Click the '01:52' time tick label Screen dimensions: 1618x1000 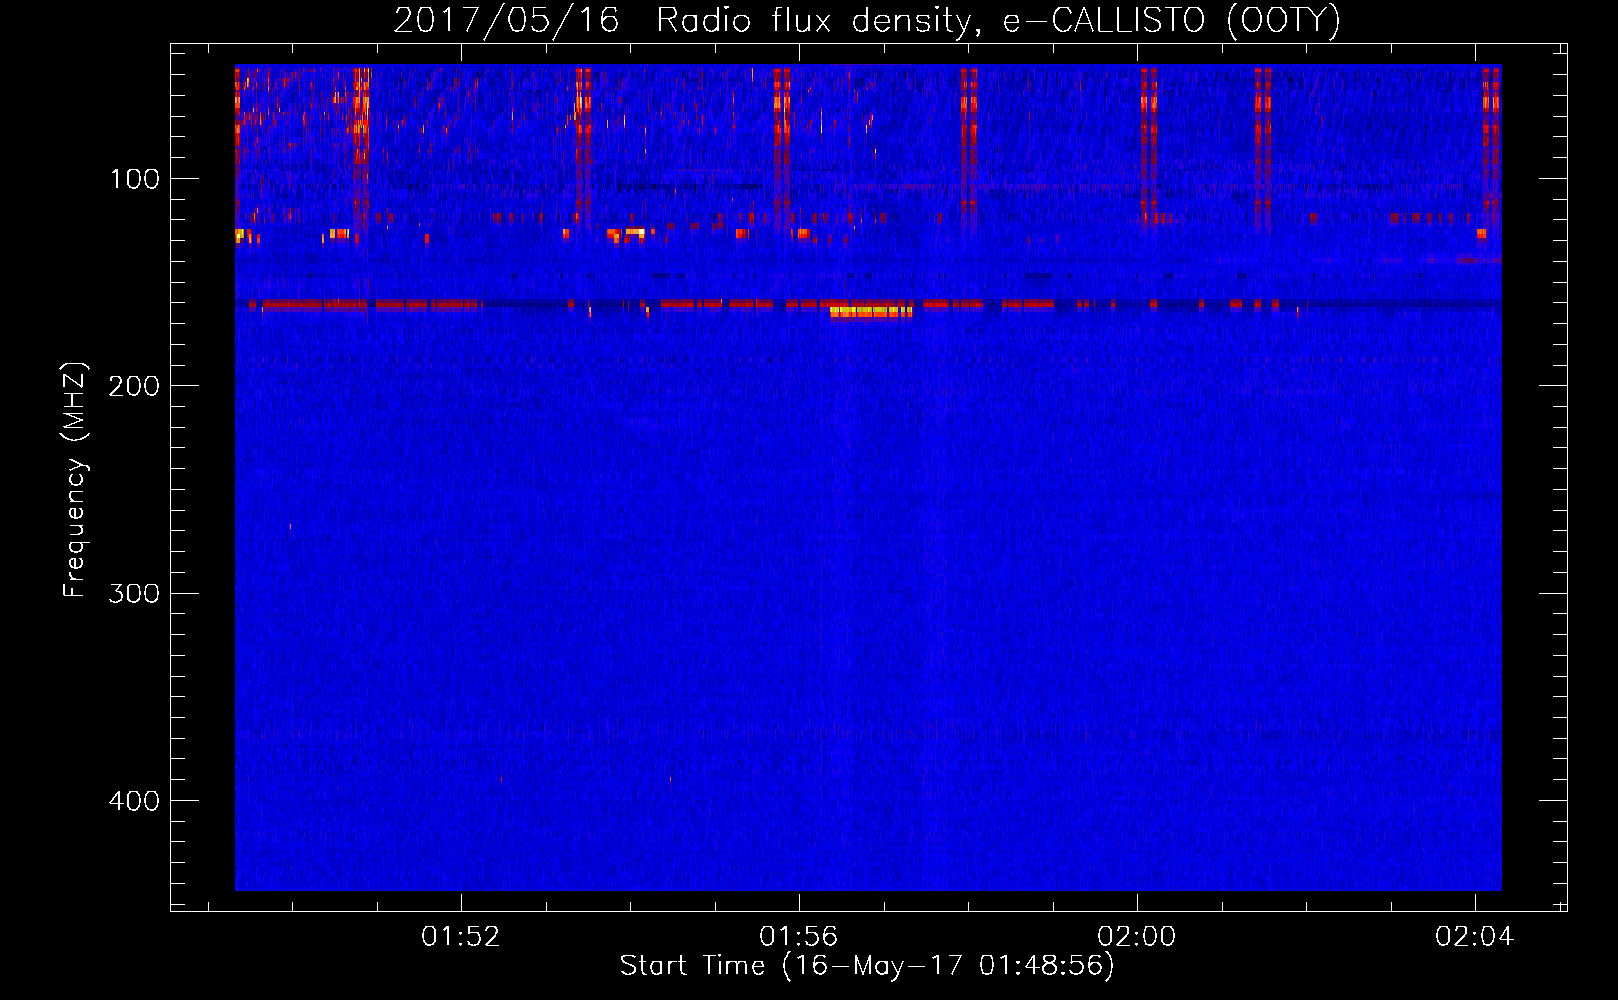click(x=460, y=937)
